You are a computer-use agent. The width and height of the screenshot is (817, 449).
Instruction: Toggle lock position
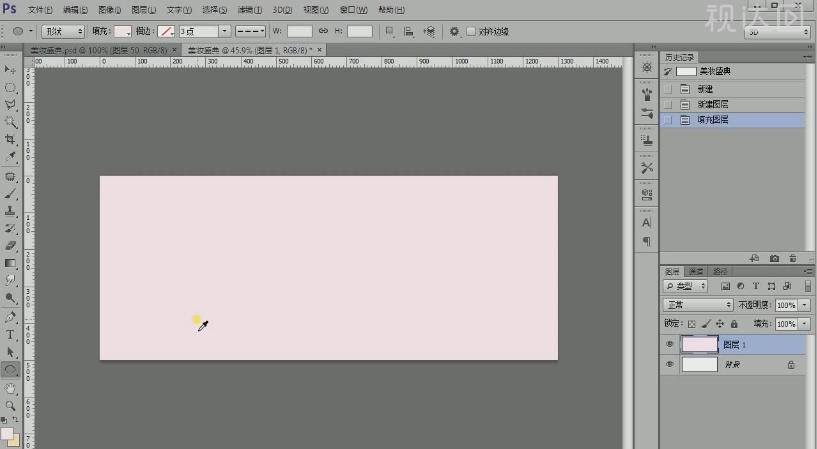[720, 324]
